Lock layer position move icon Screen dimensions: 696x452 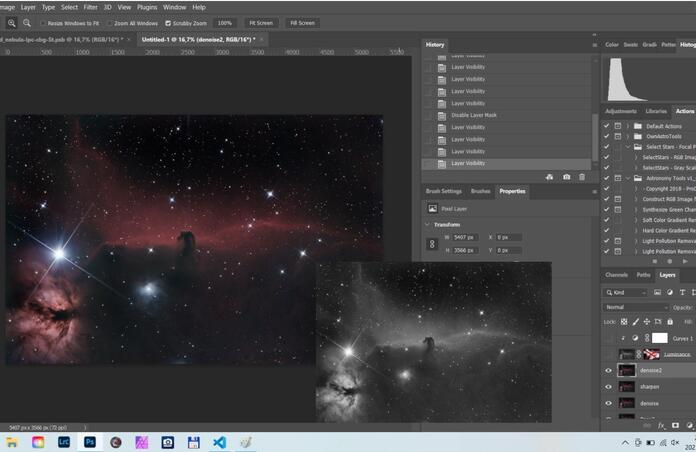[647, 321]
